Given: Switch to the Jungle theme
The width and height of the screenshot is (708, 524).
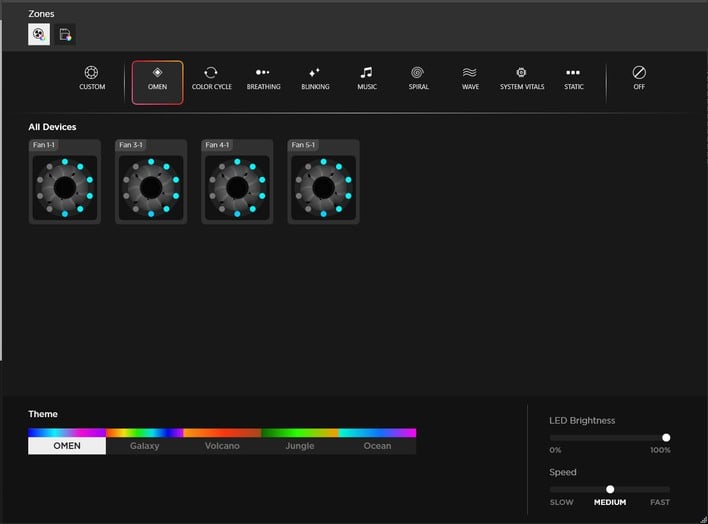Looking at the screenshot, I should click(x=300, y=446).
